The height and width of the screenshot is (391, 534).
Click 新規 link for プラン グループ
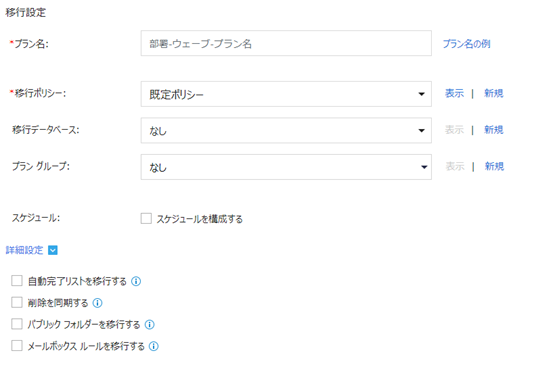(x=494, y=166)
